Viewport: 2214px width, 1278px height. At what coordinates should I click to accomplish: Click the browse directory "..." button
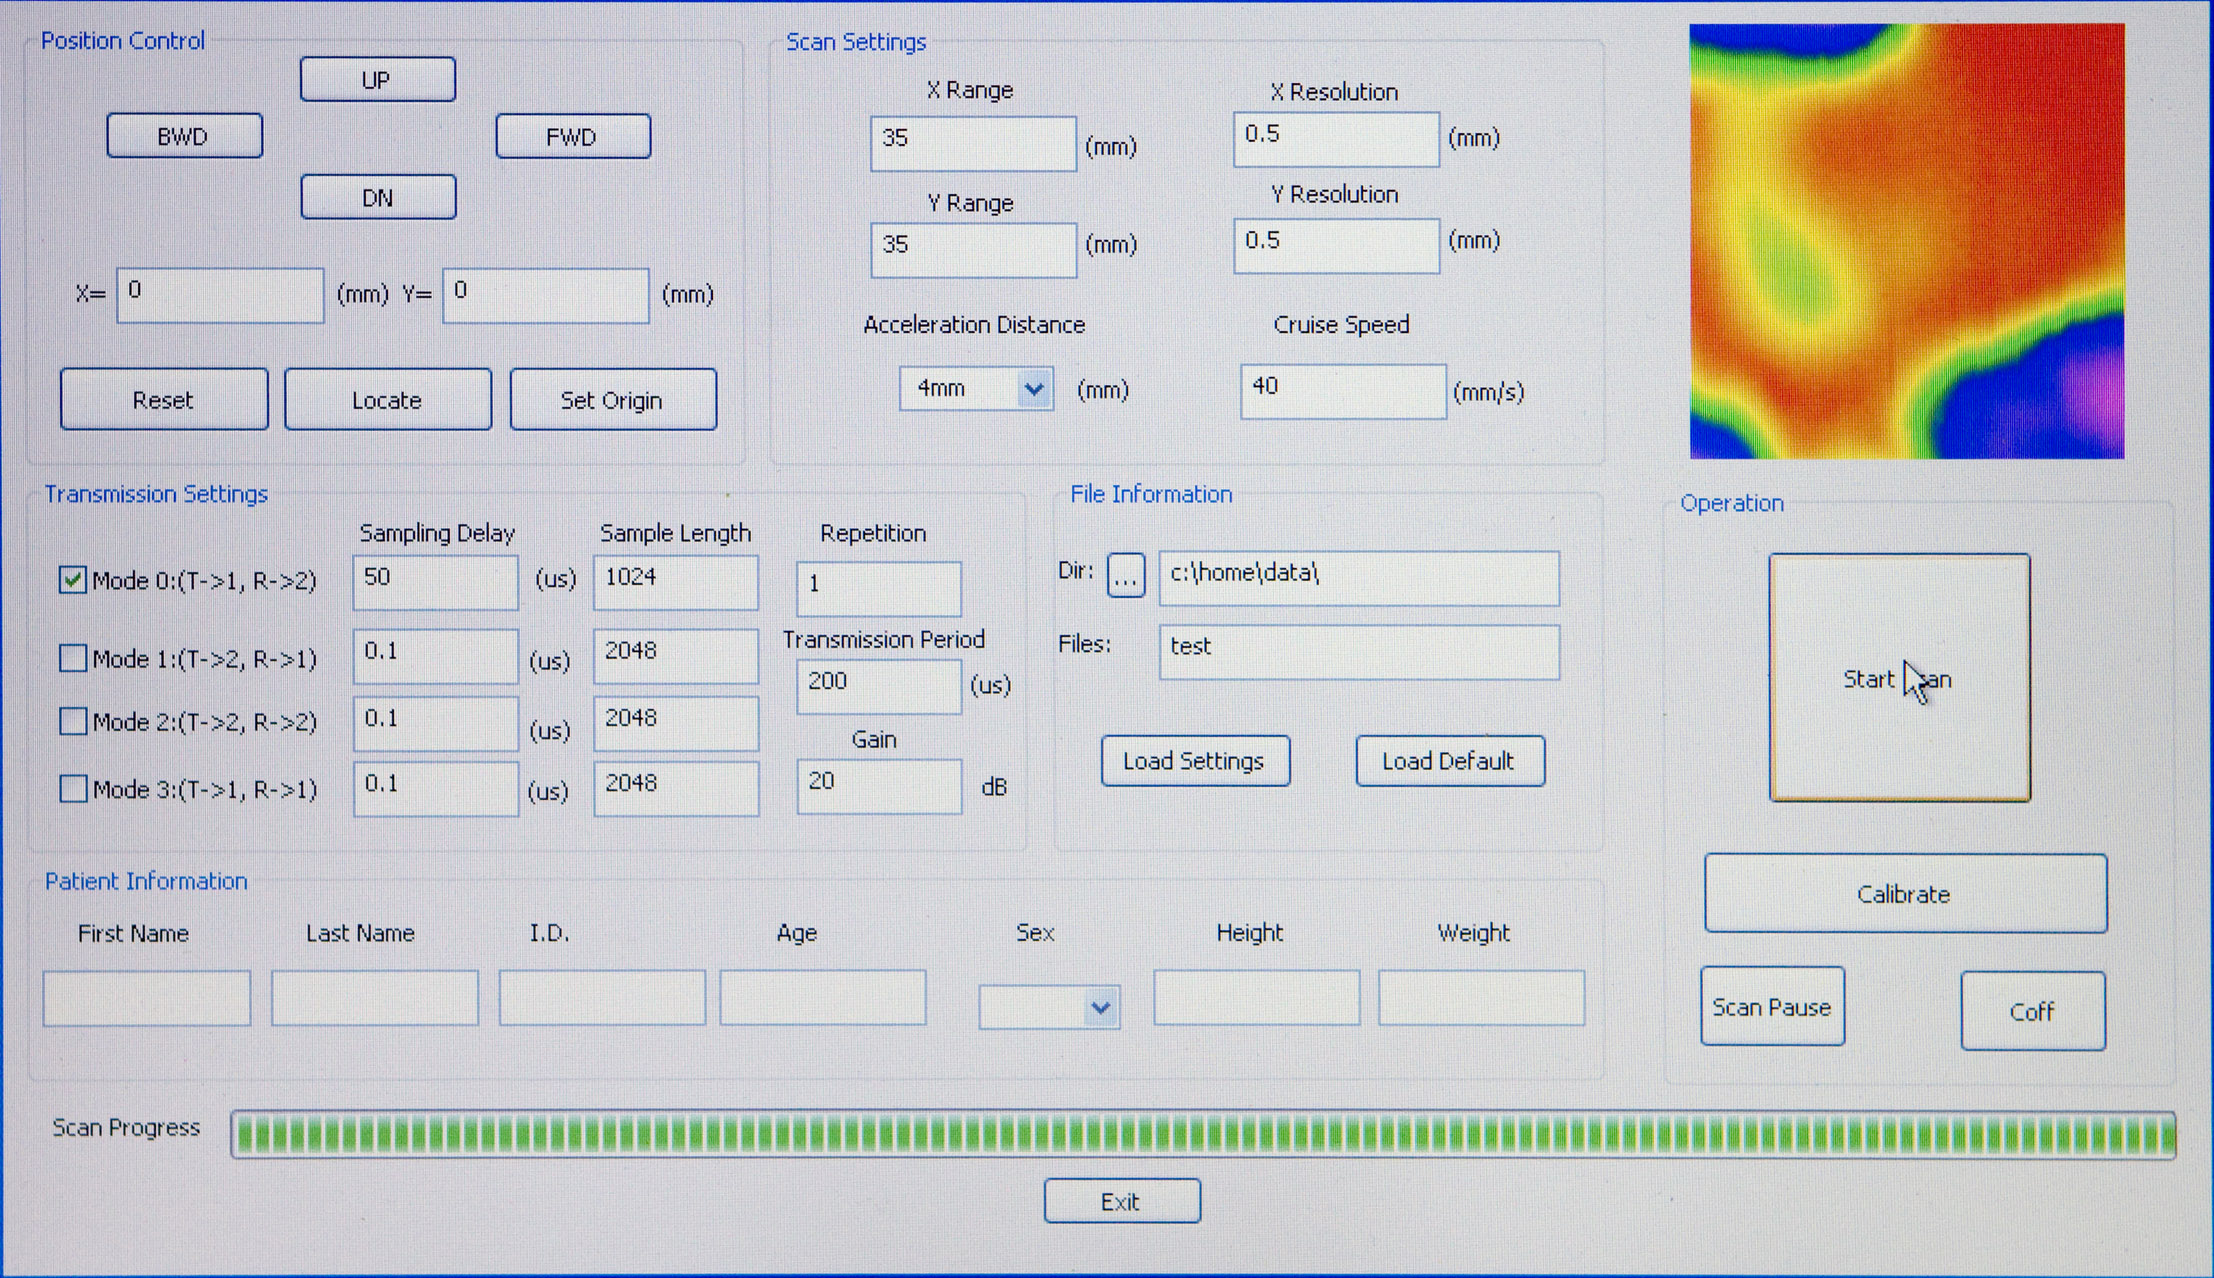click(1126, 576)
